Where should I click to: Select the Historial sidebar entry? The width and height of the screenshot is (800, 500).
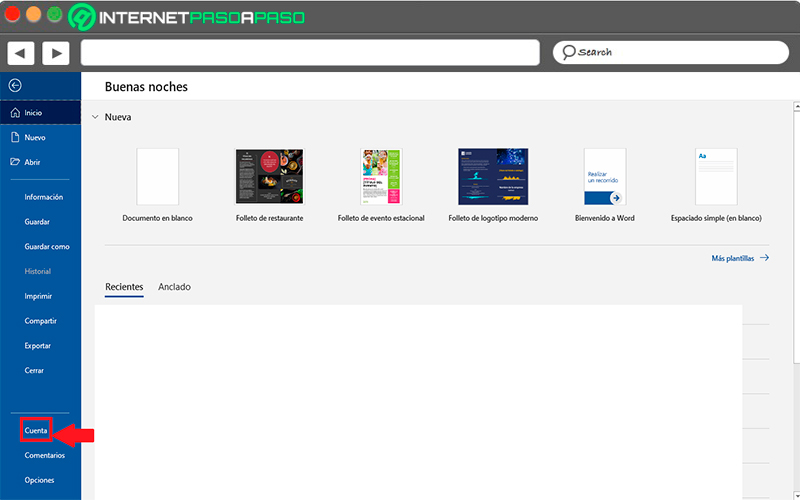click(37, 271)
